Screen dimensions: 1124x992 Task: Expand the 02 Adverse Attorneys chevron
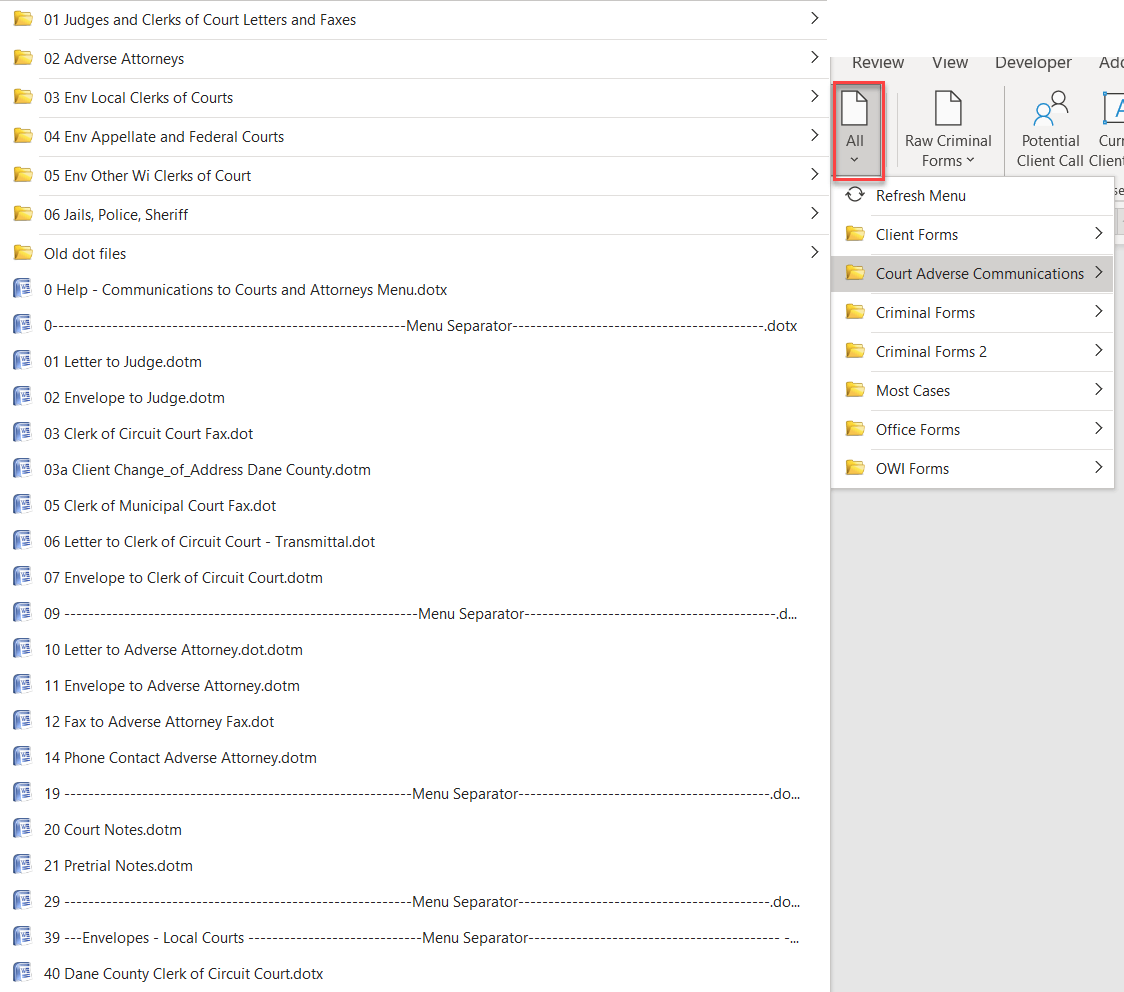(814, 57)
